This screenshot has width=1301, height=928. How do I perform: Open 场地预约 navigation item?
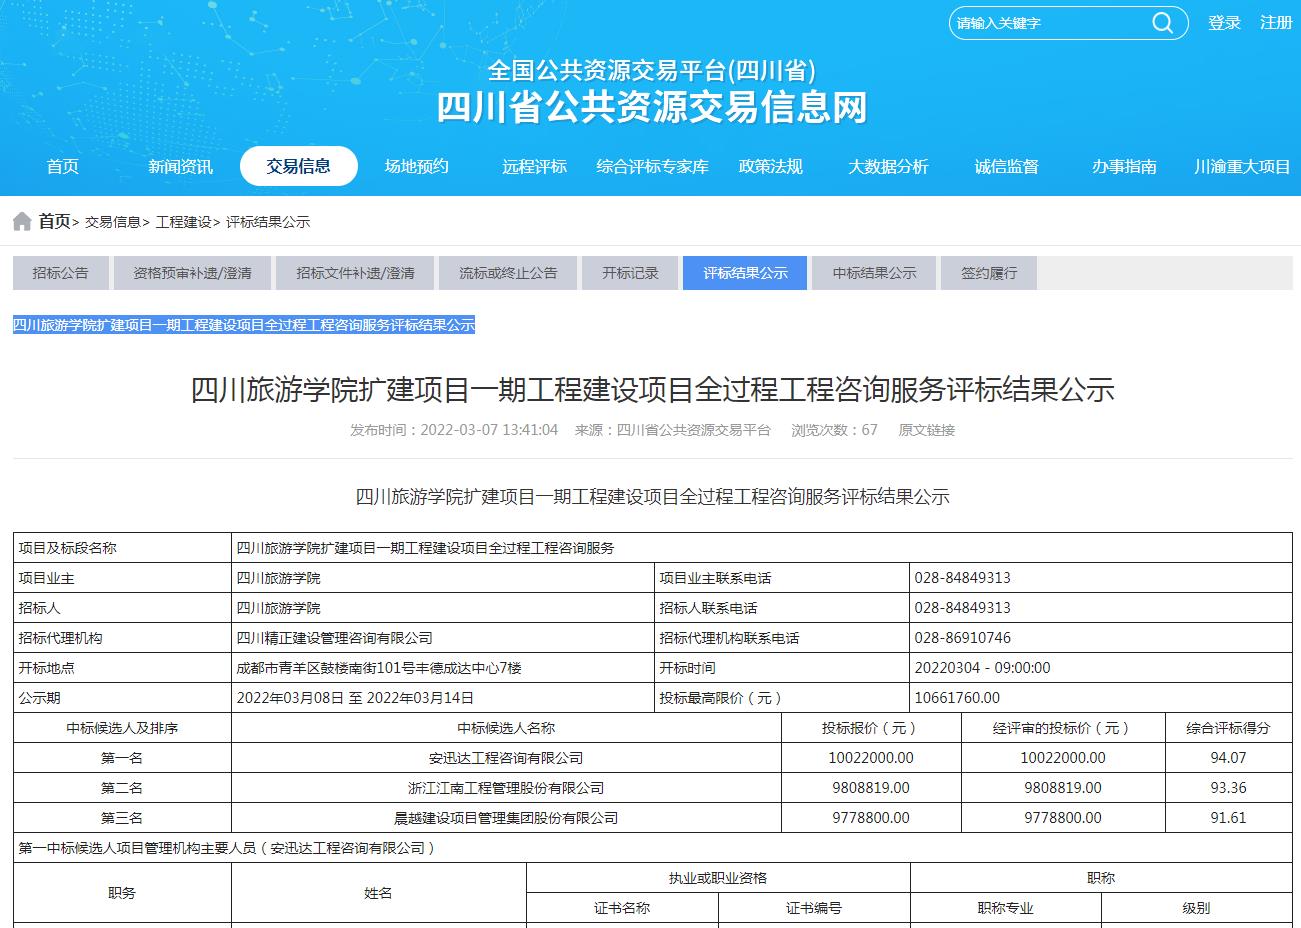pos(417,166)
